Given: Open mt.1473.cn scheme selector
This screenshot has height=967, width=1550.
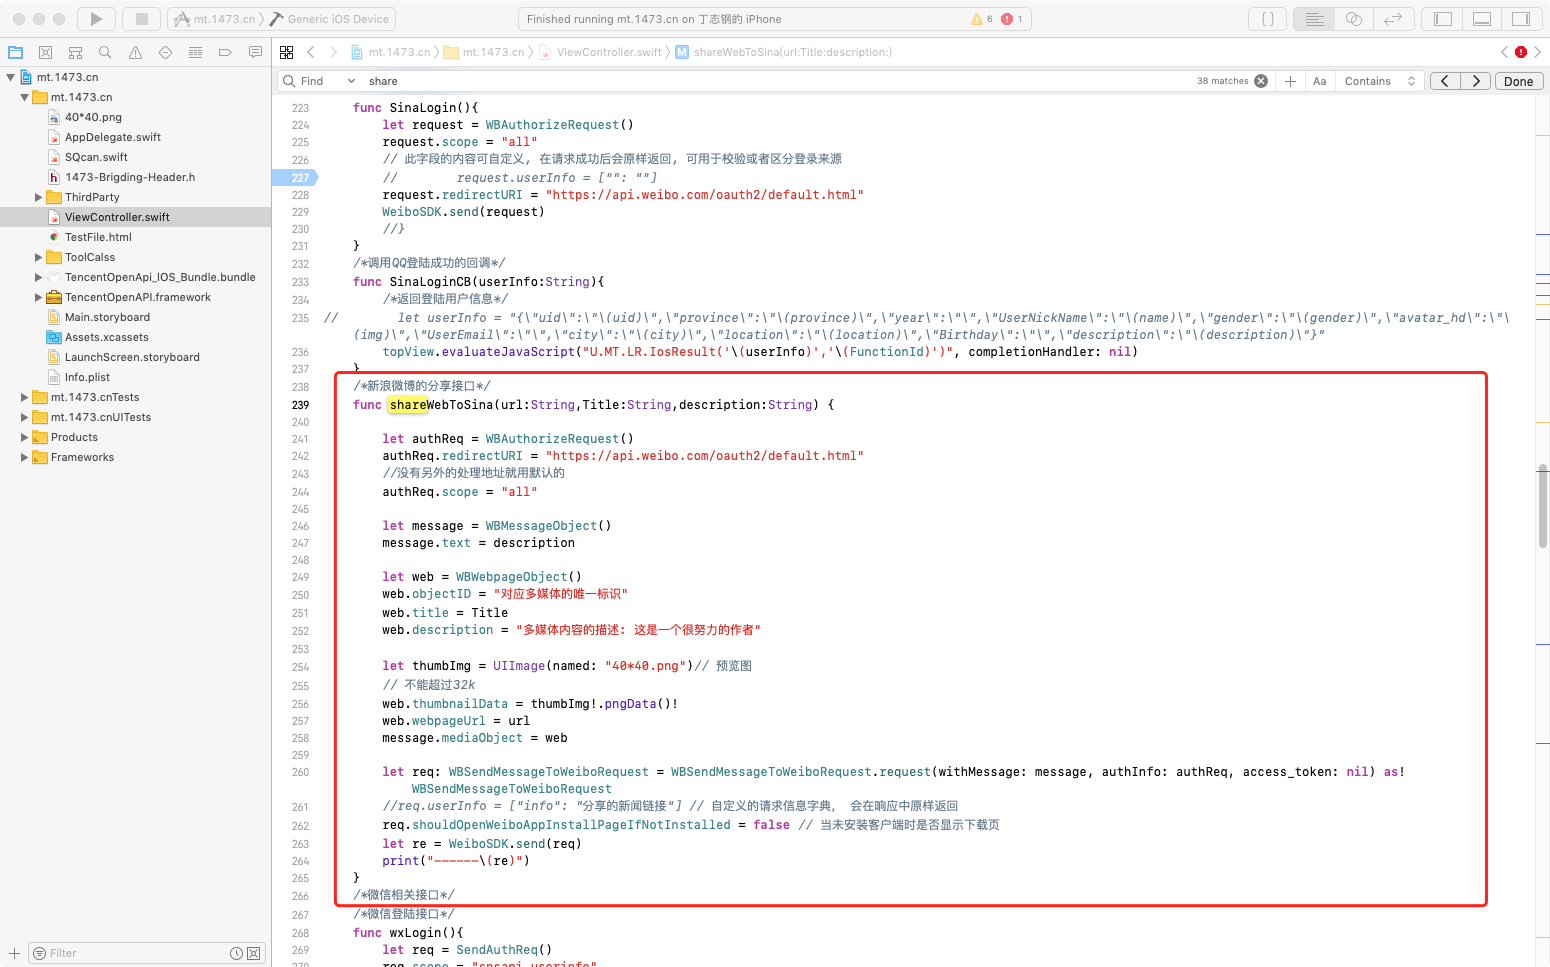Looking at the screenshot, I should coord(213,19).
